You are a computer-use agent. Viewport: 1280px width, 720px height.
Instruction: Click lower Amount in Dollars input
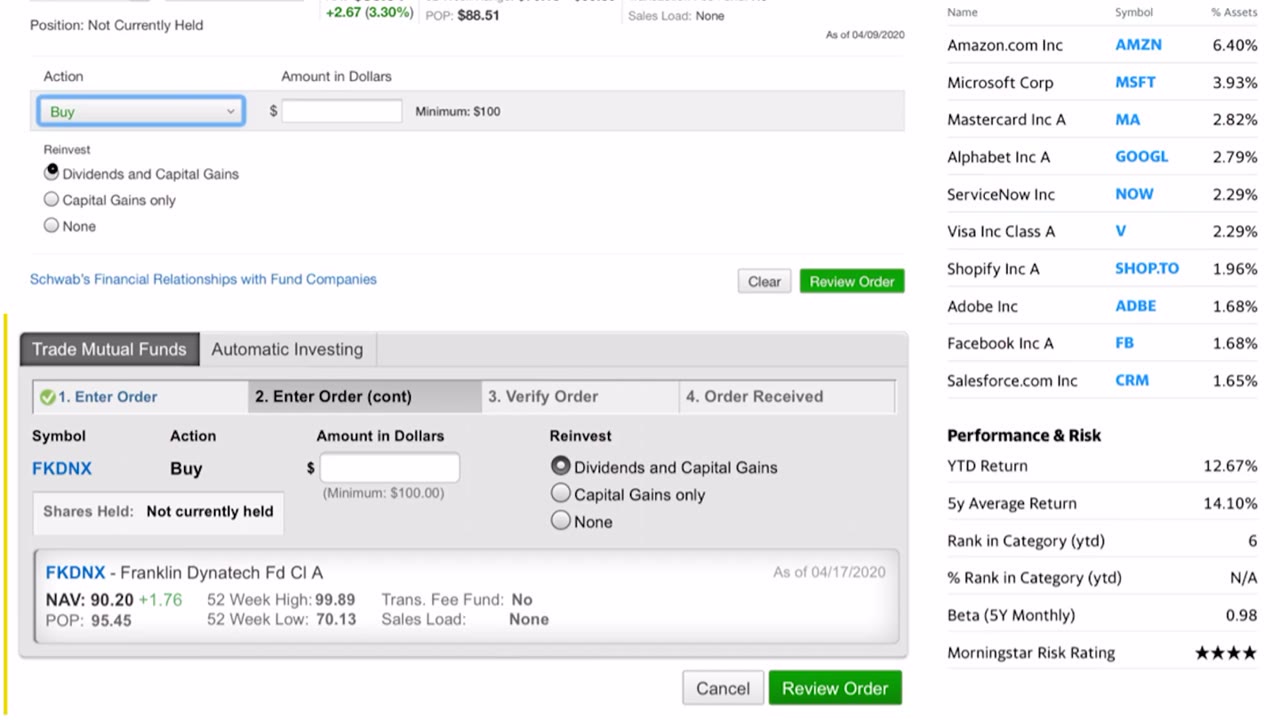point(390,468)
